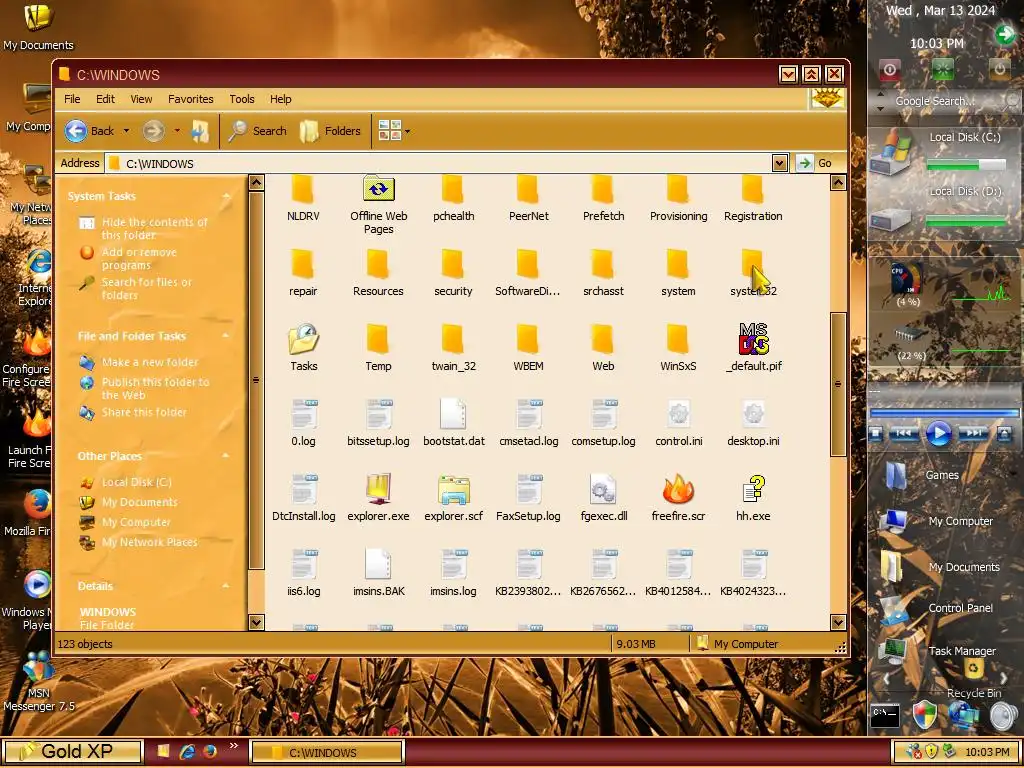Click file list scroll down arrow
This screenshot has width=1024, height=768.
point(838,622)
